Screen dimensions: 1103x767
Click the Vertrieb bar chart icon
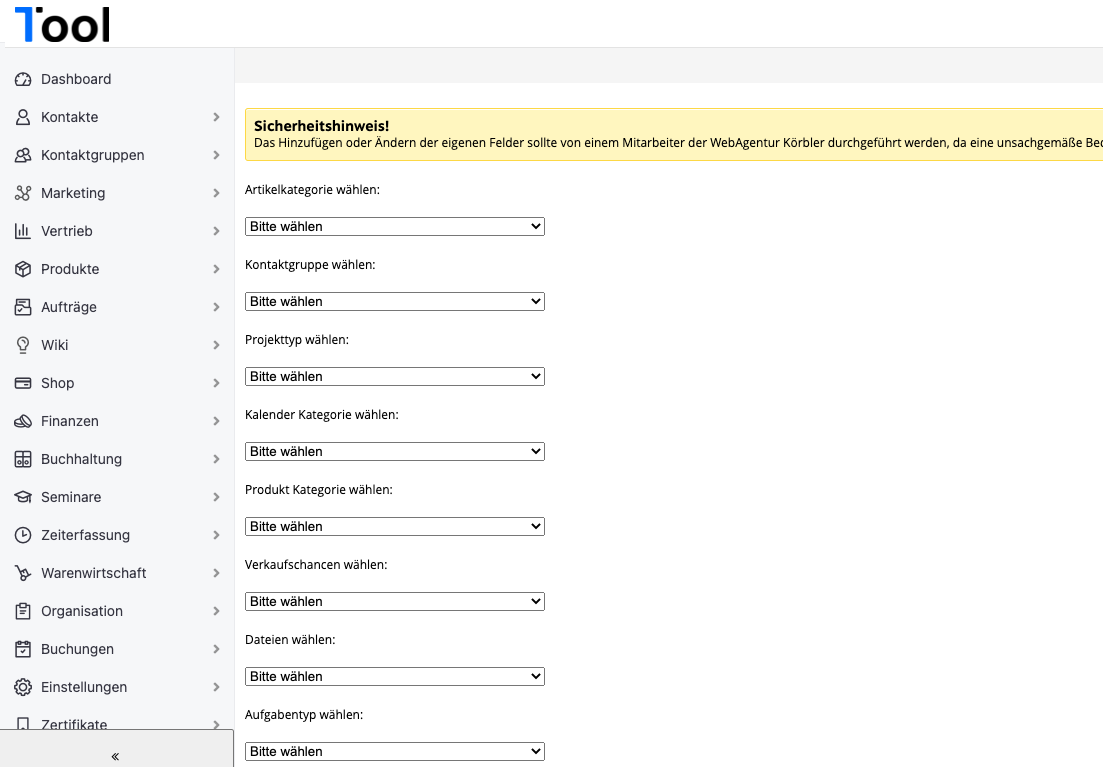(23, 231)
